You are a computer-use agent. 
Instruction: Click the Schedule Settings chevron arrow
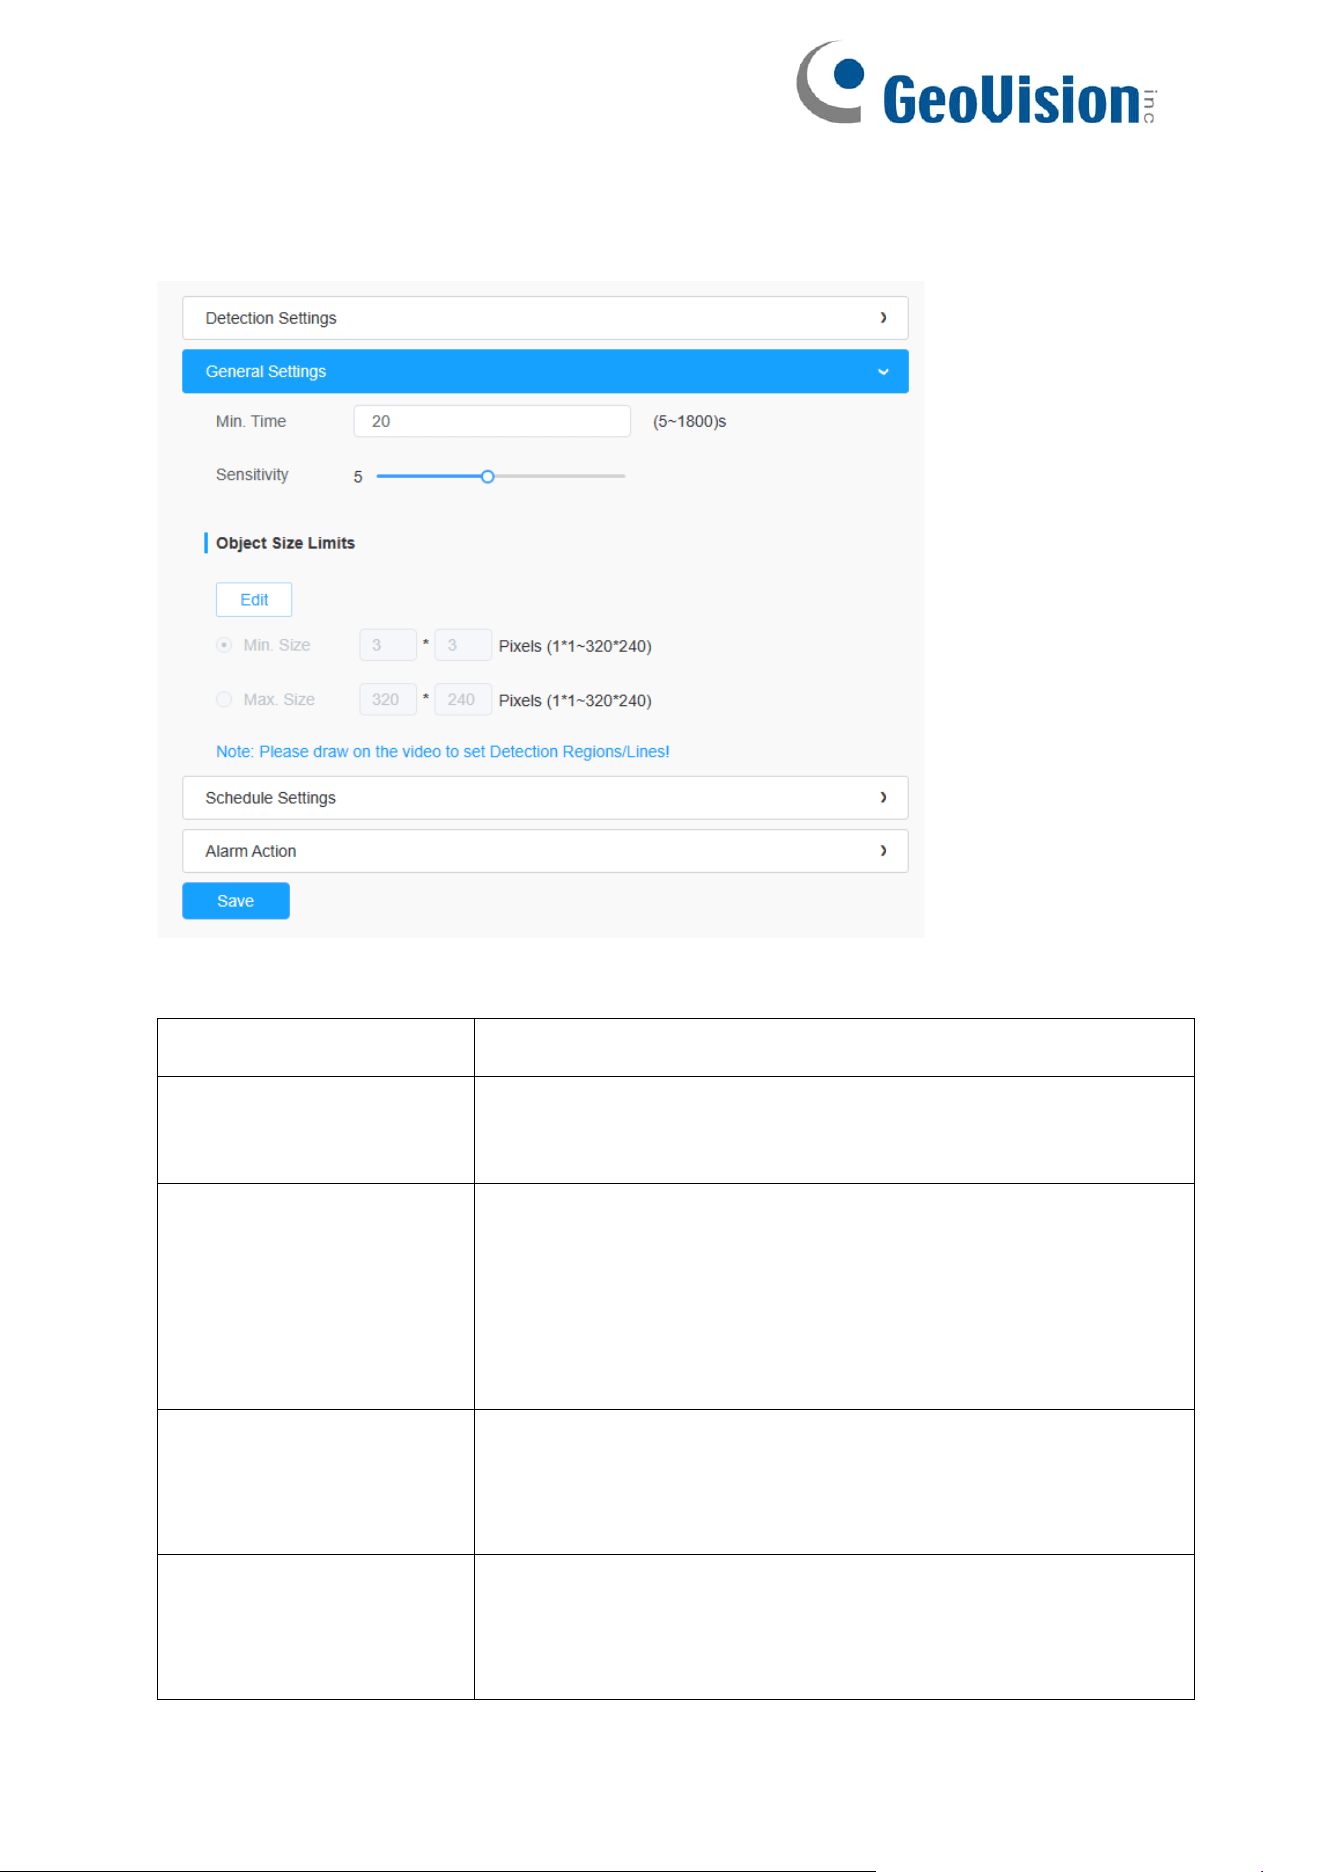tap(883, 798)
